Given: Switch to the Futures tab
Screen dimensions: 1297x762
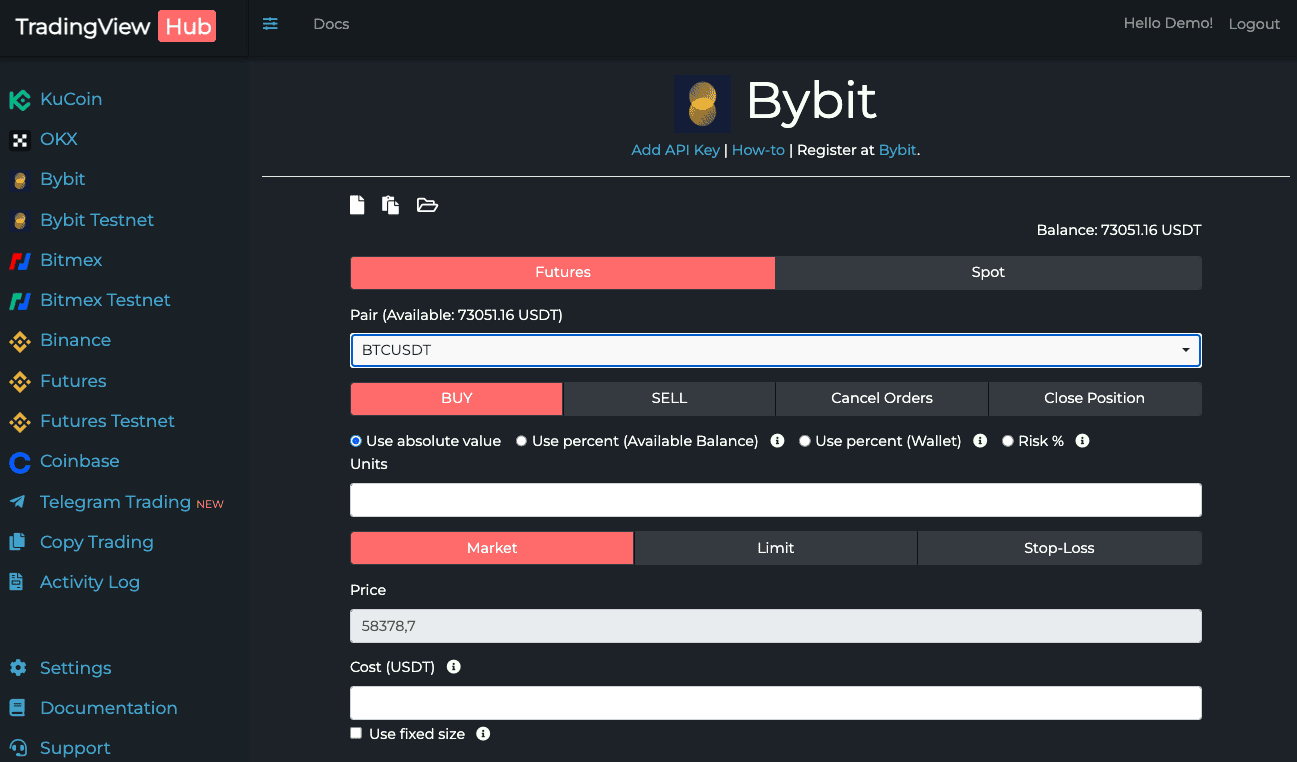Looking at the screenshot, I should click(563, 272).
